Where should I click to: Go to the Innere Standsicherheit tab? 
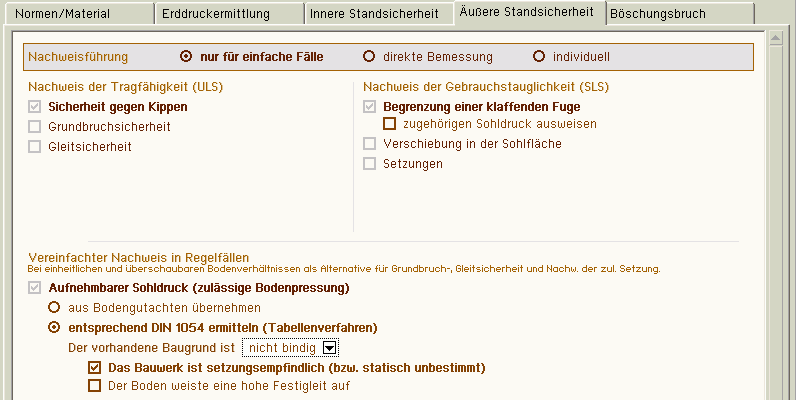pos(374,14)
